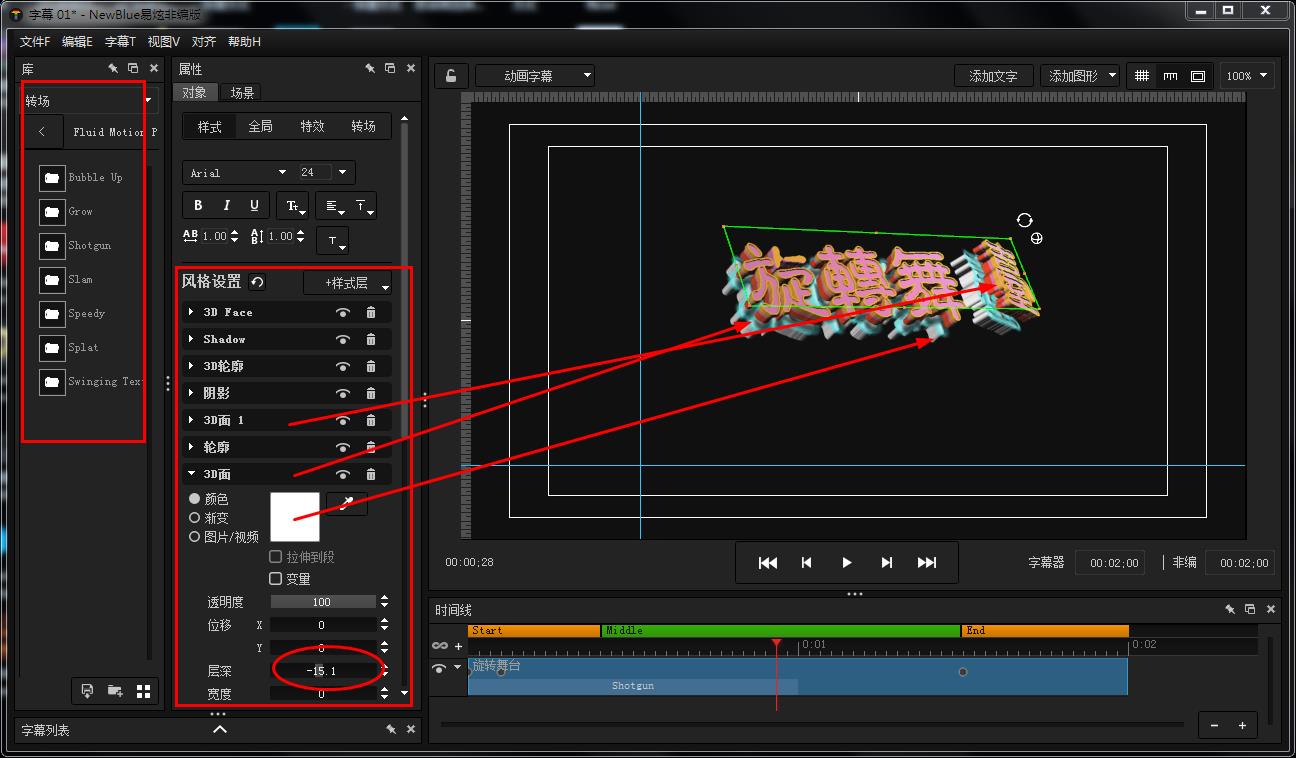The height and width of the screenshot is (758, 1296).
Task: Toggle visibility of 3D轮廓 layer
Action: click(x=343, y=366)
